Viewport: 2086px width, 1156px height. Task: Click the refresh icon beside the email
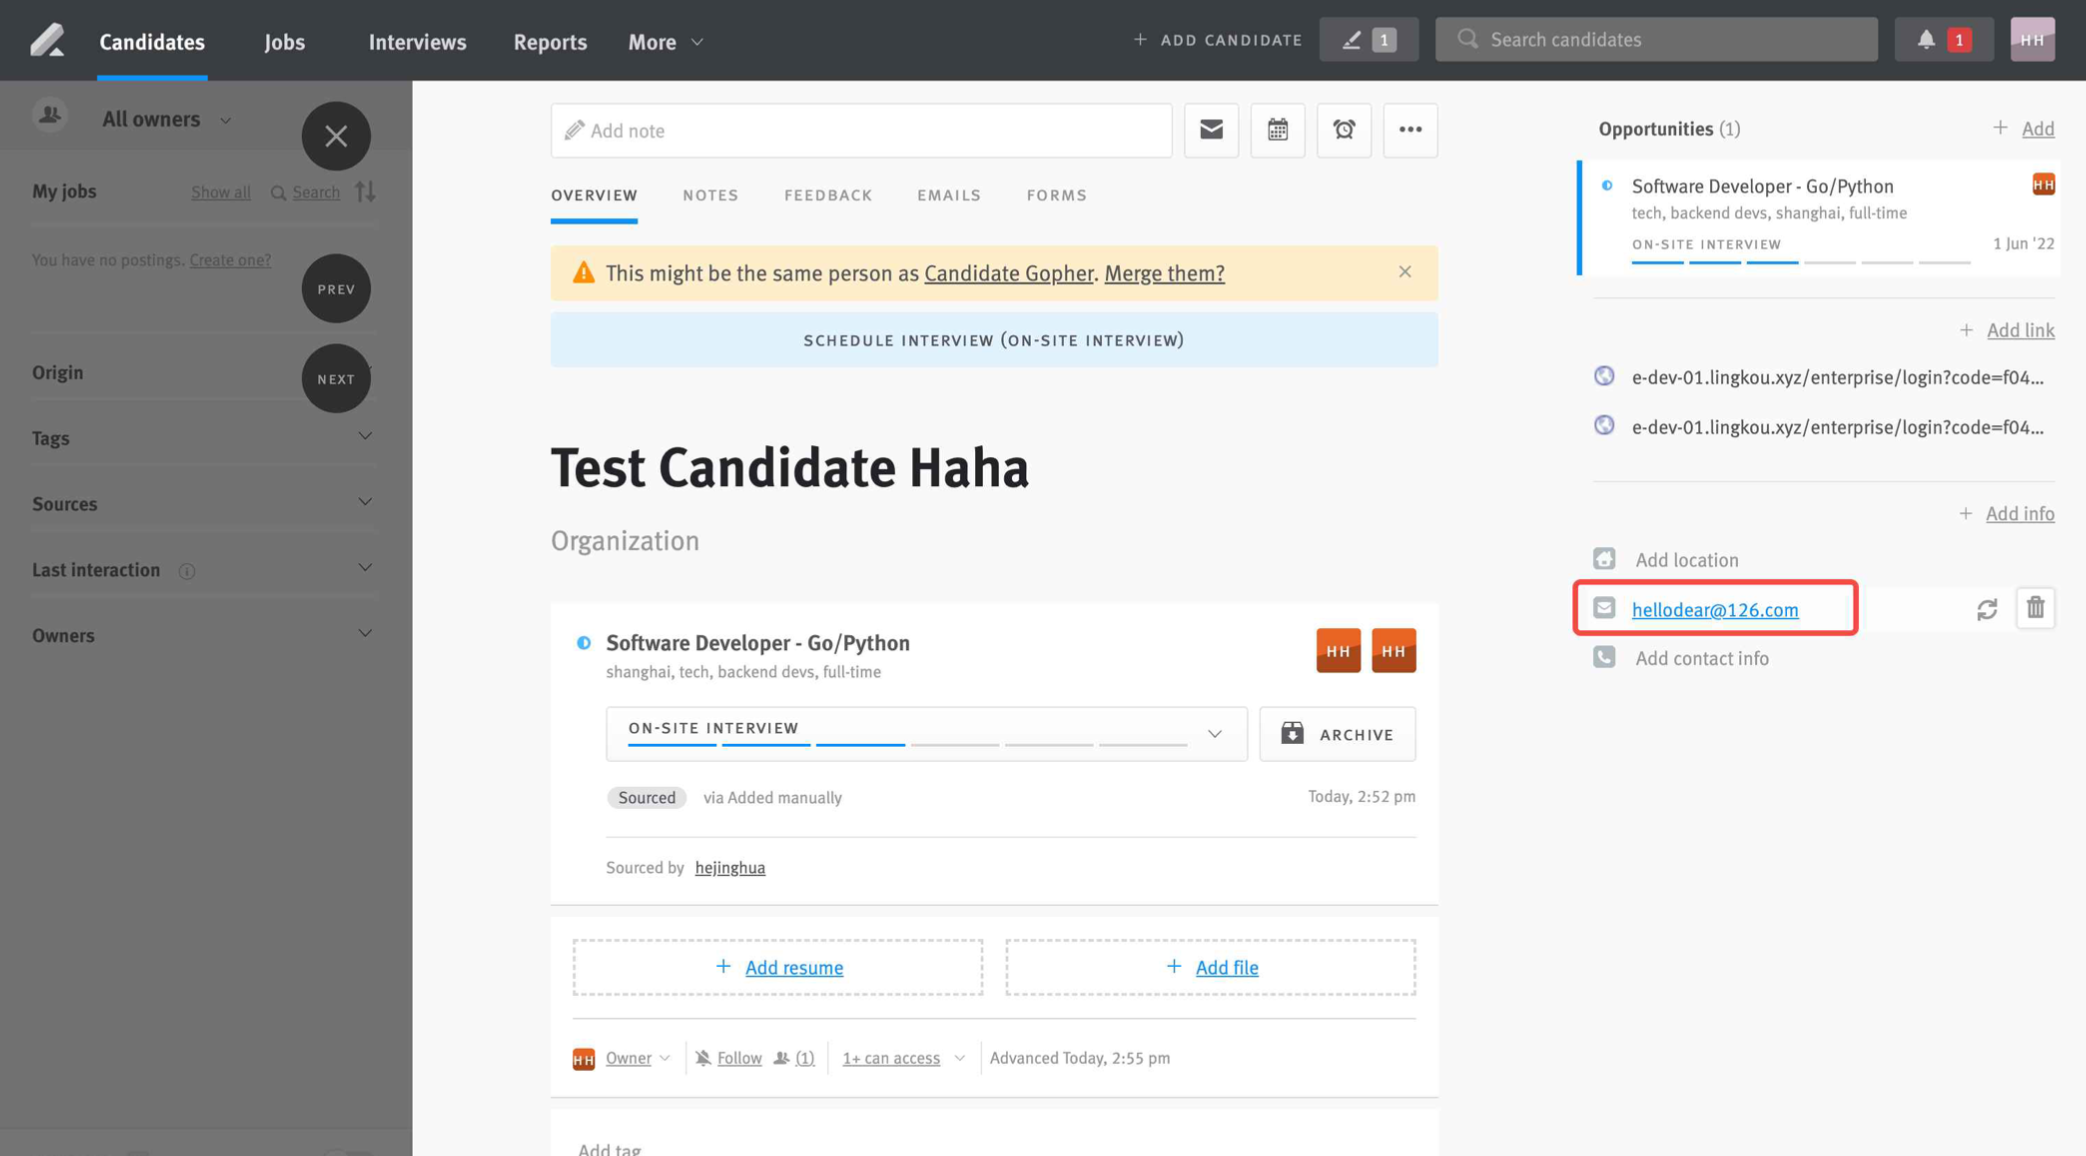1986,609
